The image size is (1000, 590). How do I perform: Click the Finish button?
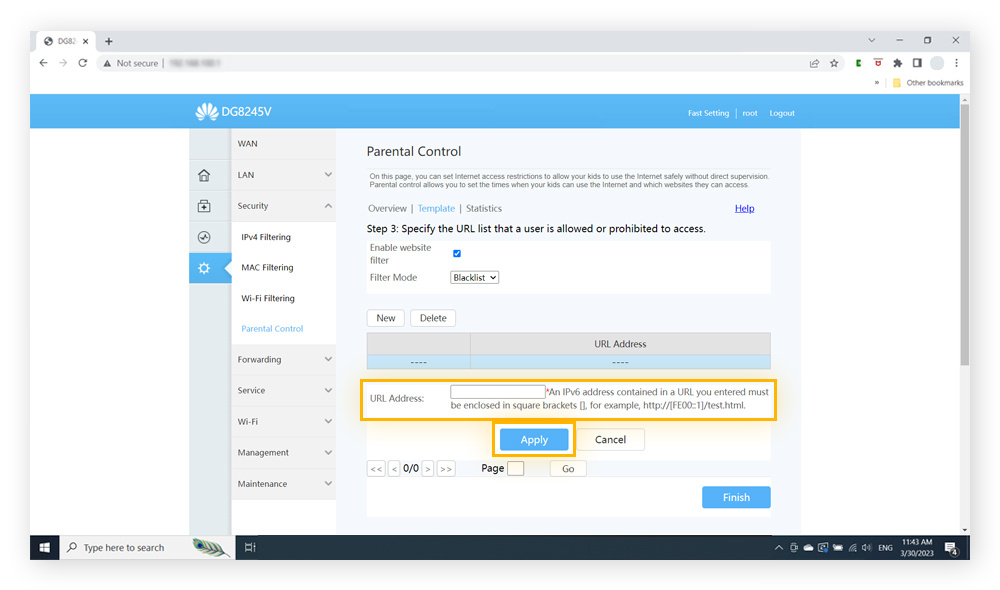[736, 498]
